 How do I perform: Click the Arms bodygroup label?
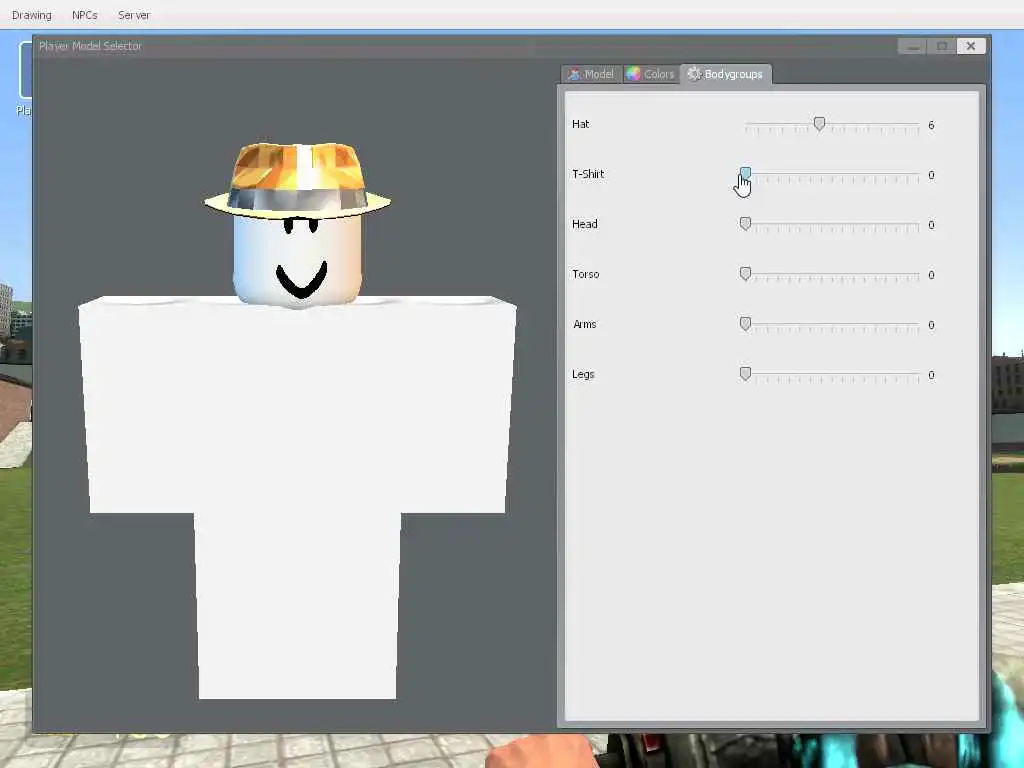pos(584,324)
